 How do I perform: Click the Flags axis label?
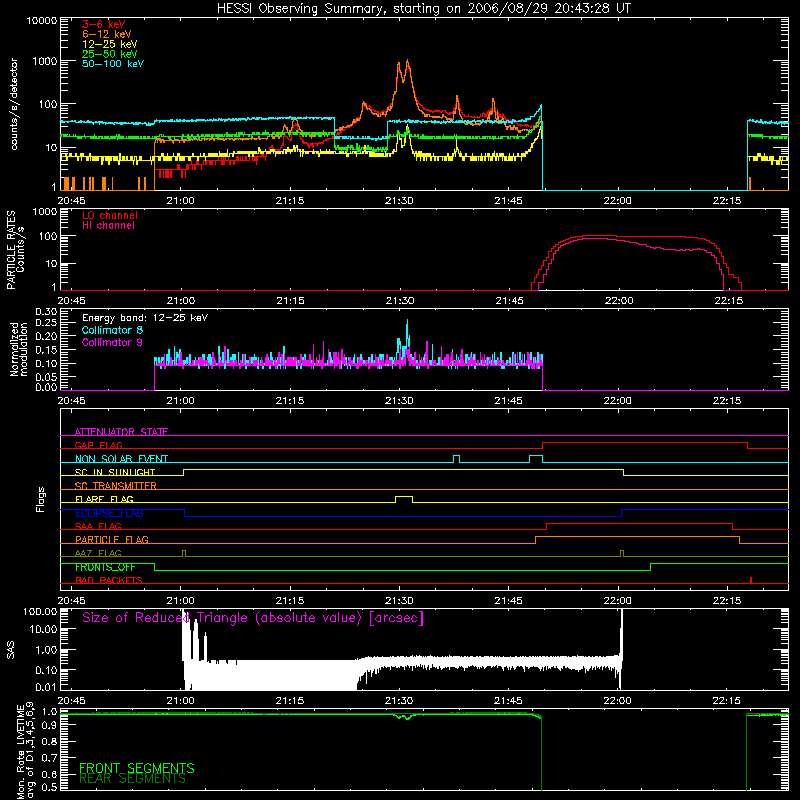tap(41, 499)
